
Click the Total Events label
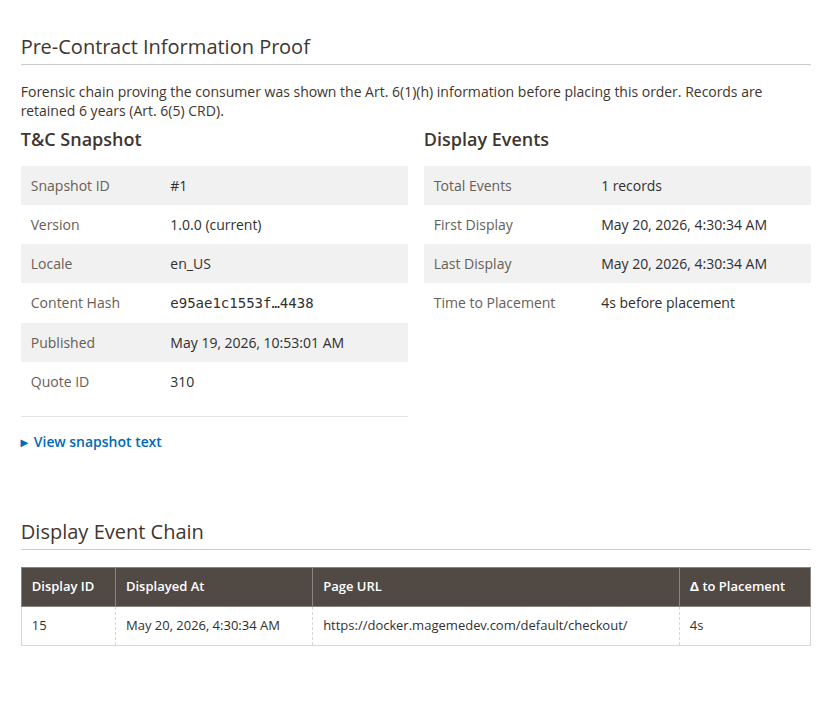point(473,186)
